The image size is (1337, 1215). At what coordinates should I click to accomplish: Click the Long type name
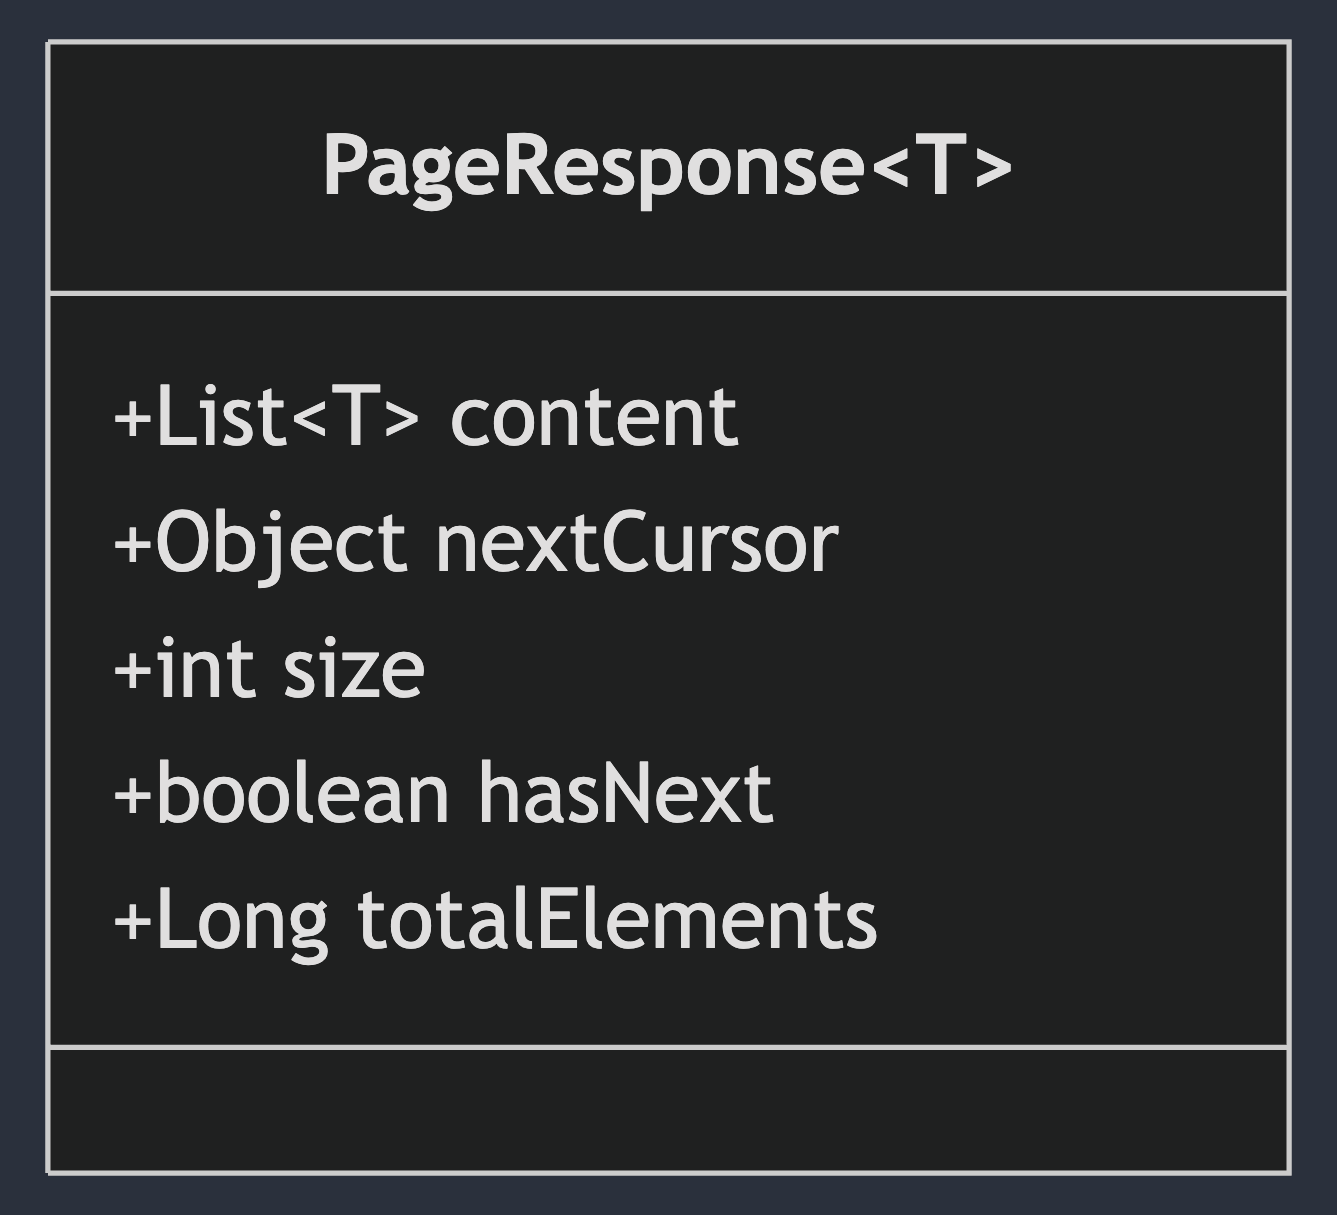tap(242, 920)
